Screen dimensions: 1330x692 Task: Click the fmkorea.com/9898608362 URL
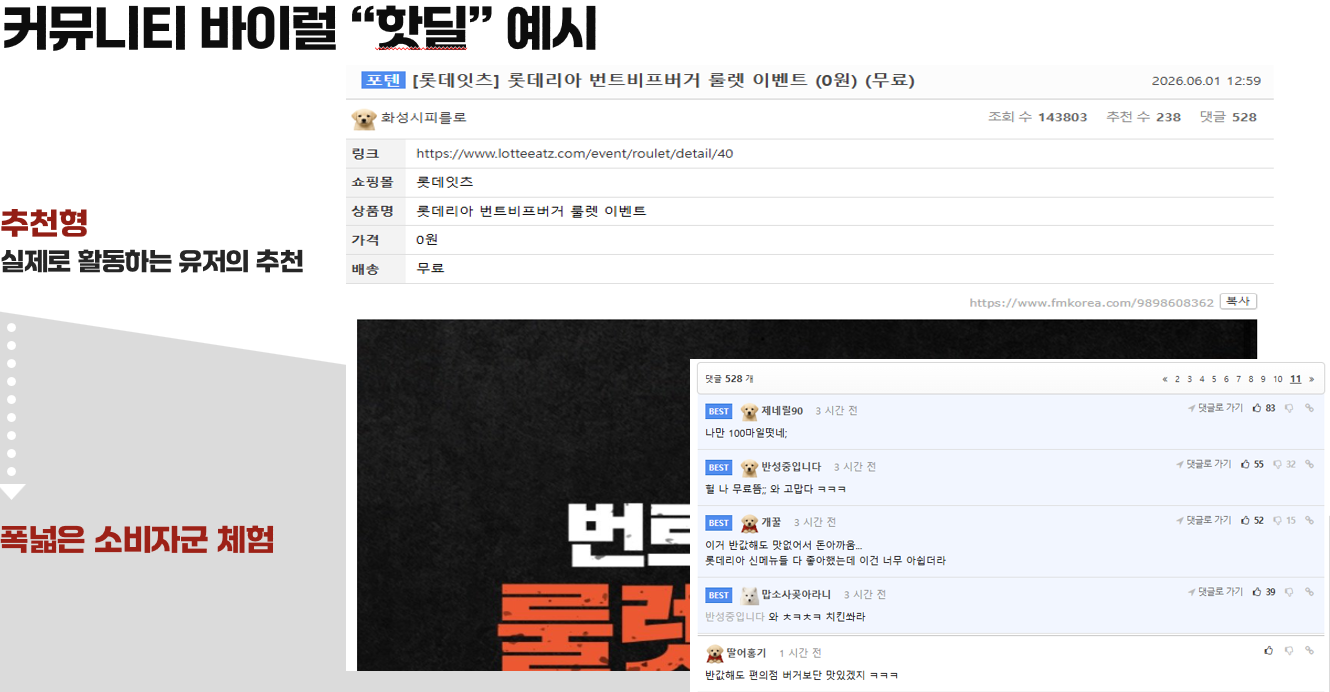1091,302
